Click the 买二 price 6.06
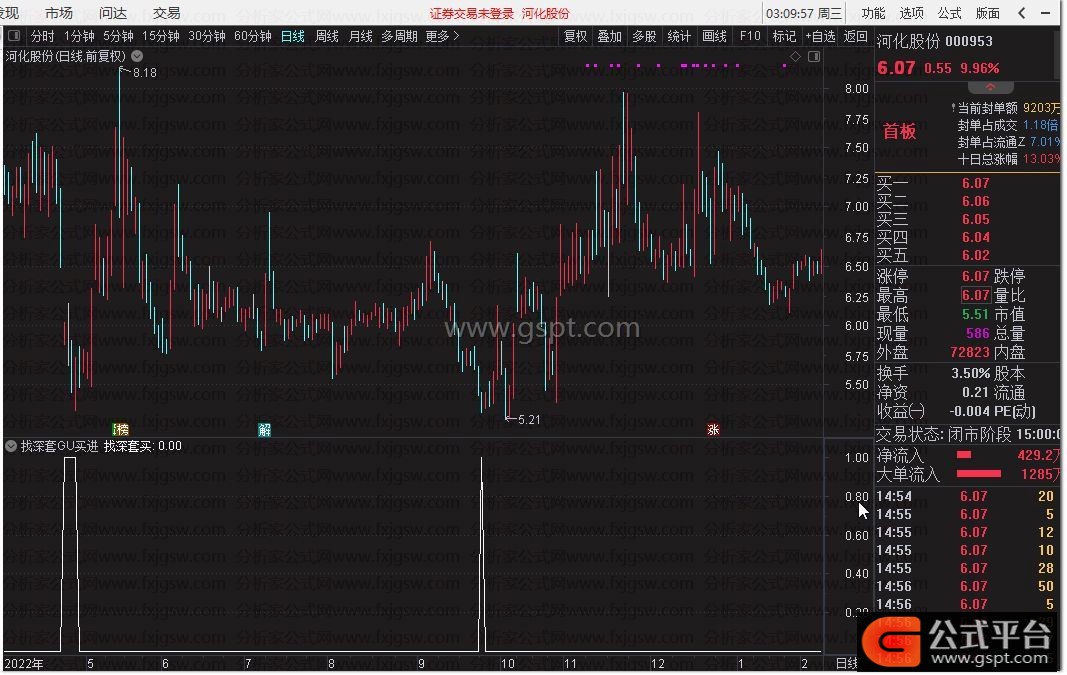This screenshot has height=675, width=1067. coord(975,201)
